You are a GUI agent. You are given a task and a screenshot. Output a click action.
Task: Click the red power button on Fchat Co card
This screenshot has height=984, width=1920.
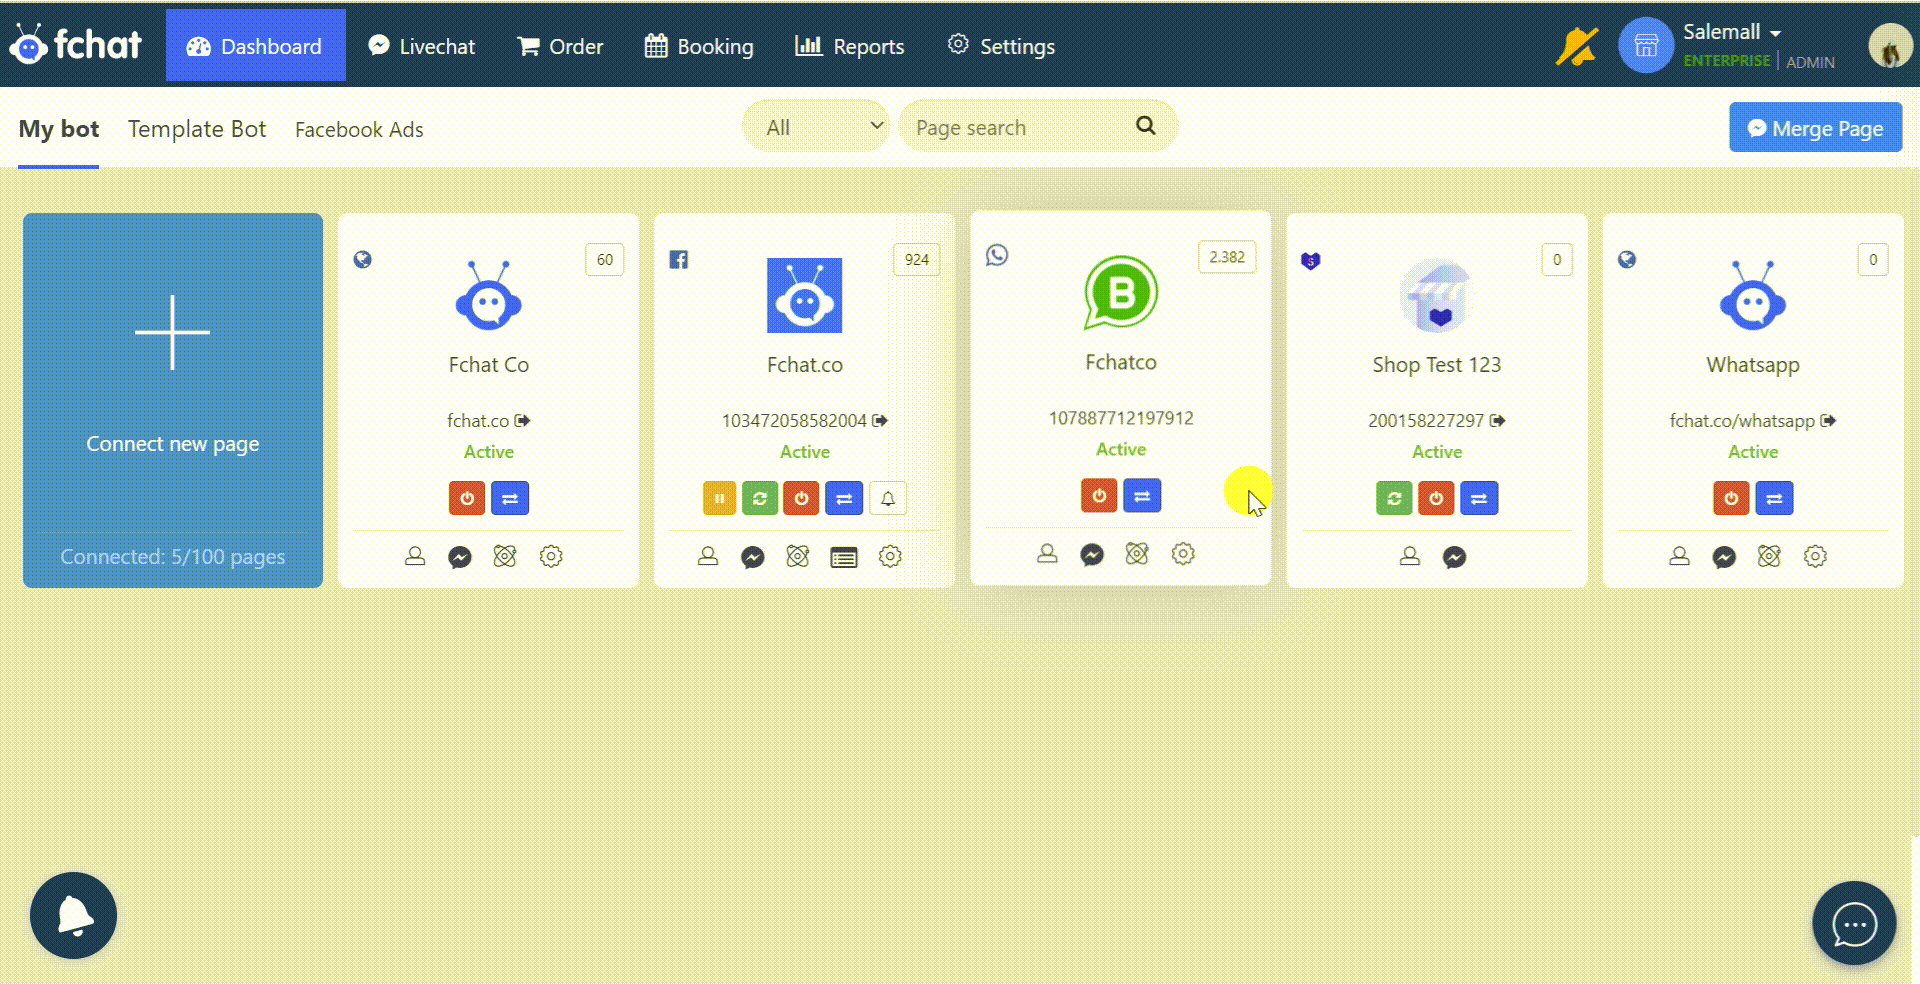[467, 498]
